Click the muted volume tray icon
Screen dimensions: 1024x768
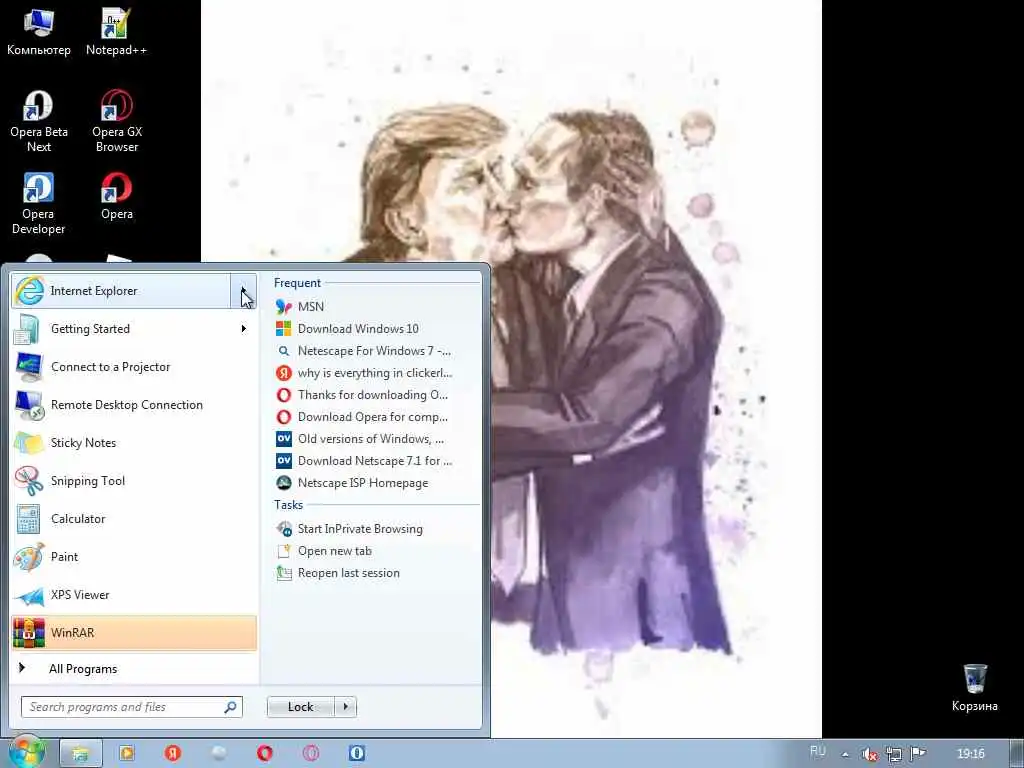[869, 754]
